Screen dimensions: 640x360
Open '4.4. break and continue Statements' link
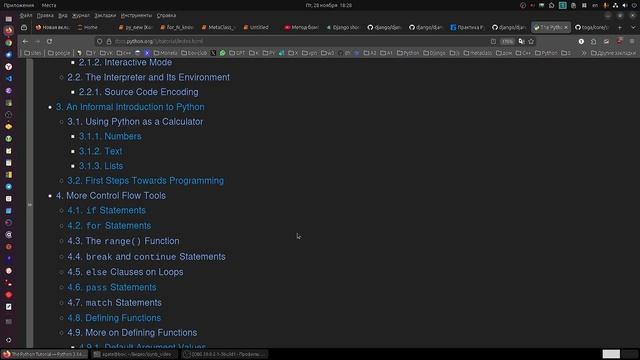(x=146, y=257)
